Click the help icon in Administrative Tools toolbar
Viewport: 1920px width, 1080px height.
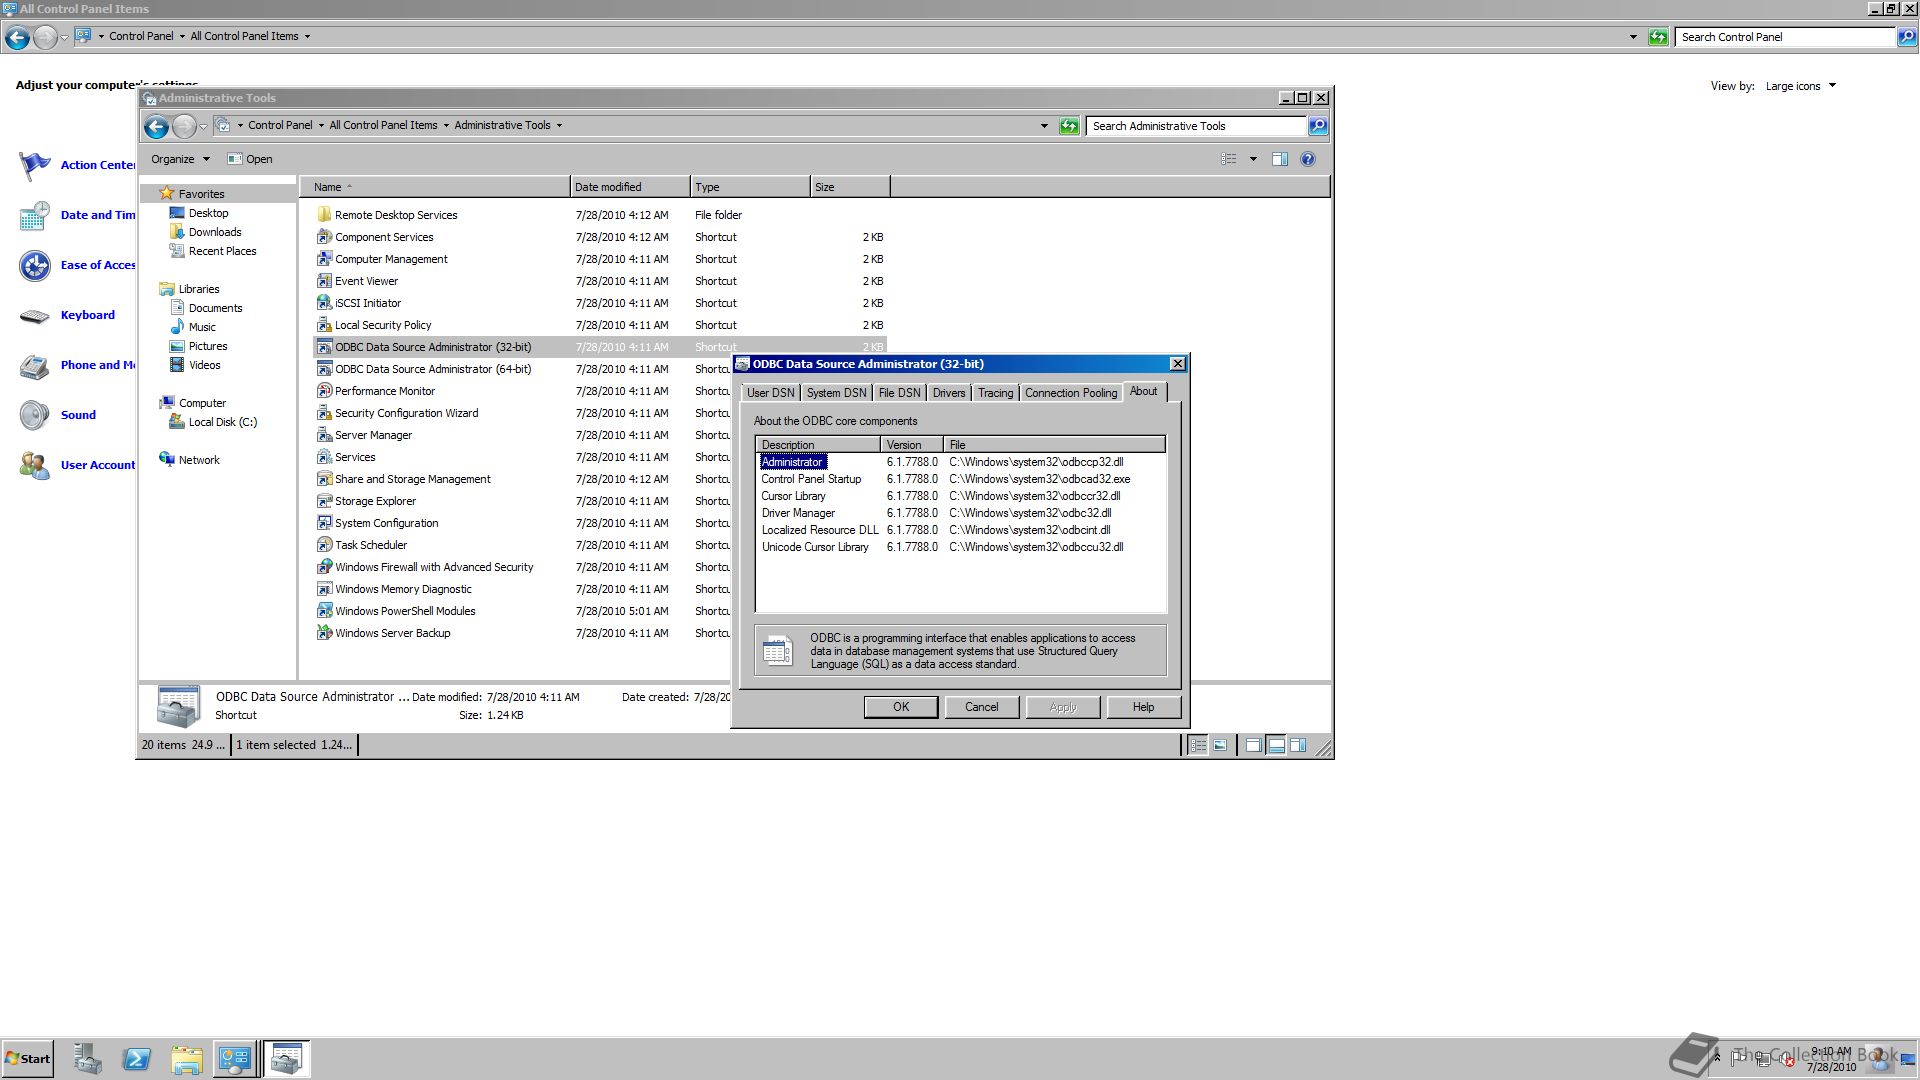pos(1307,159)
